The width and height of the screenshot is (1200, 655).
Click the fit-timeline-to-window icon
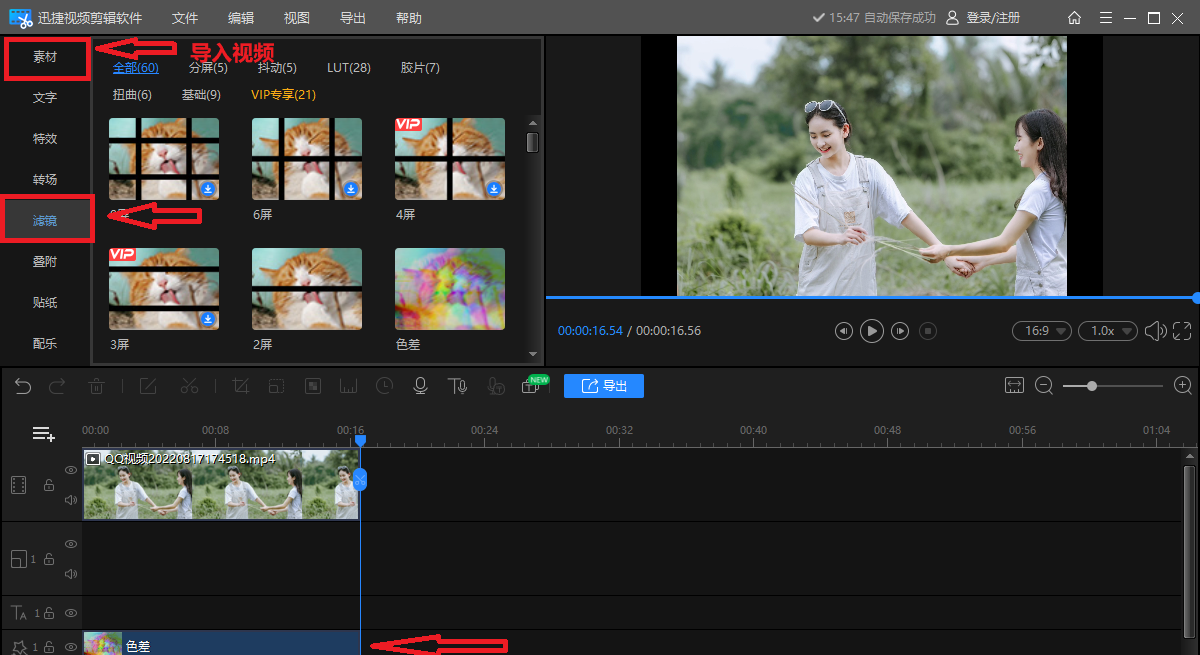pos(1015,386)
